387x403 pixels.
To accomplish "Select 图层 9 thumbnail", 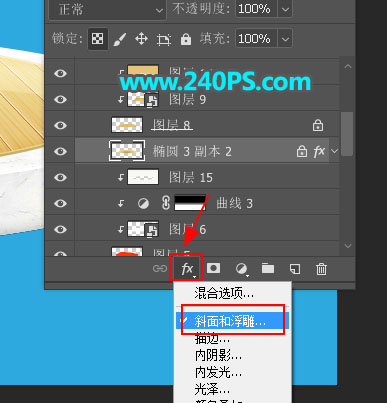I will [x=143, y=99].
